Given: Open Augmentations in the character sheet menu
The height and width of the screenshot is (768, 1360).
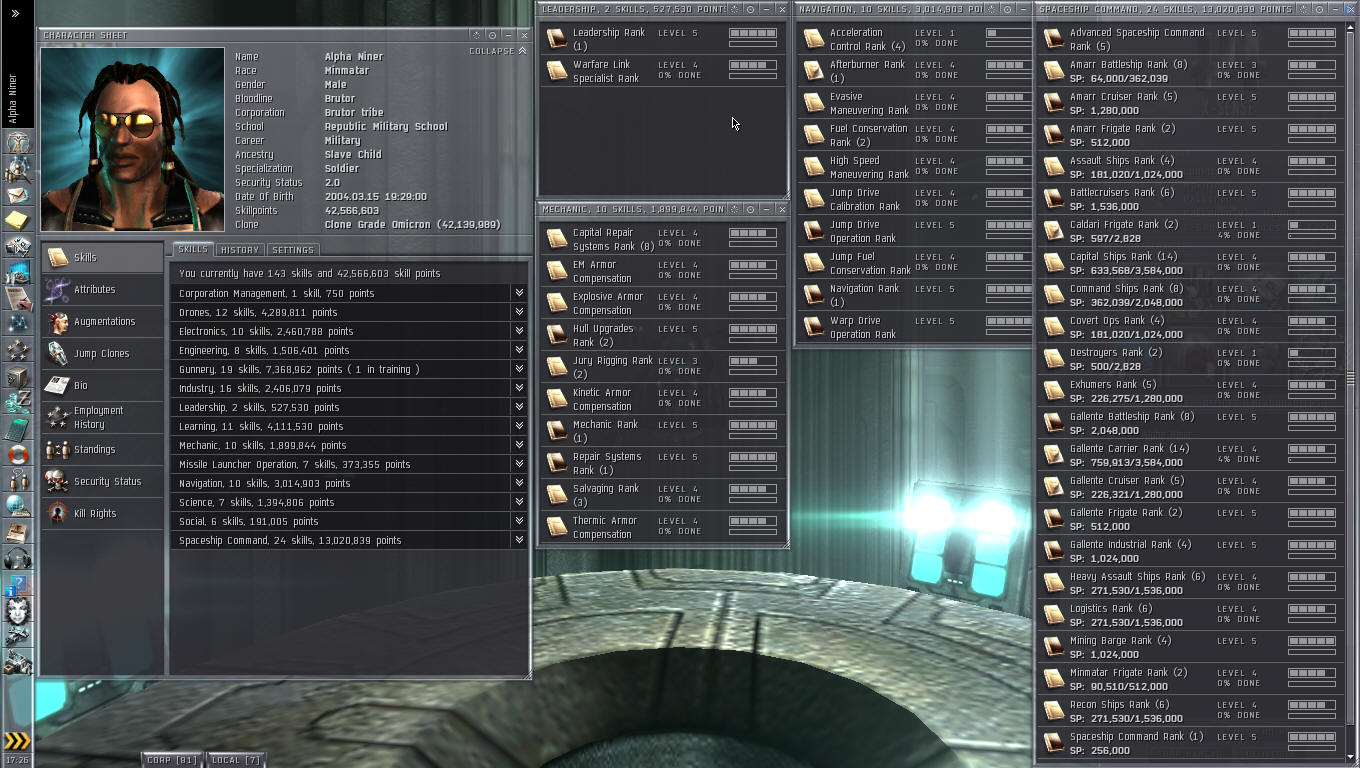Looking at the screenshot, I should pyautogui.click(x=102, y=321).
